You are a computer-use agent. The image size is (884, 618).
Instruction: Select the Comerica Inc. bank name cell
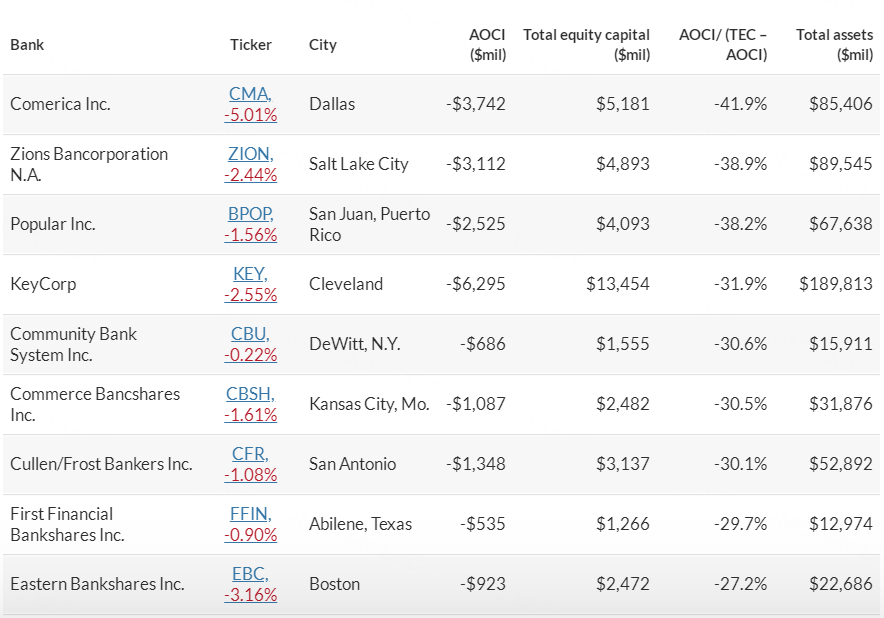point(60,104)
